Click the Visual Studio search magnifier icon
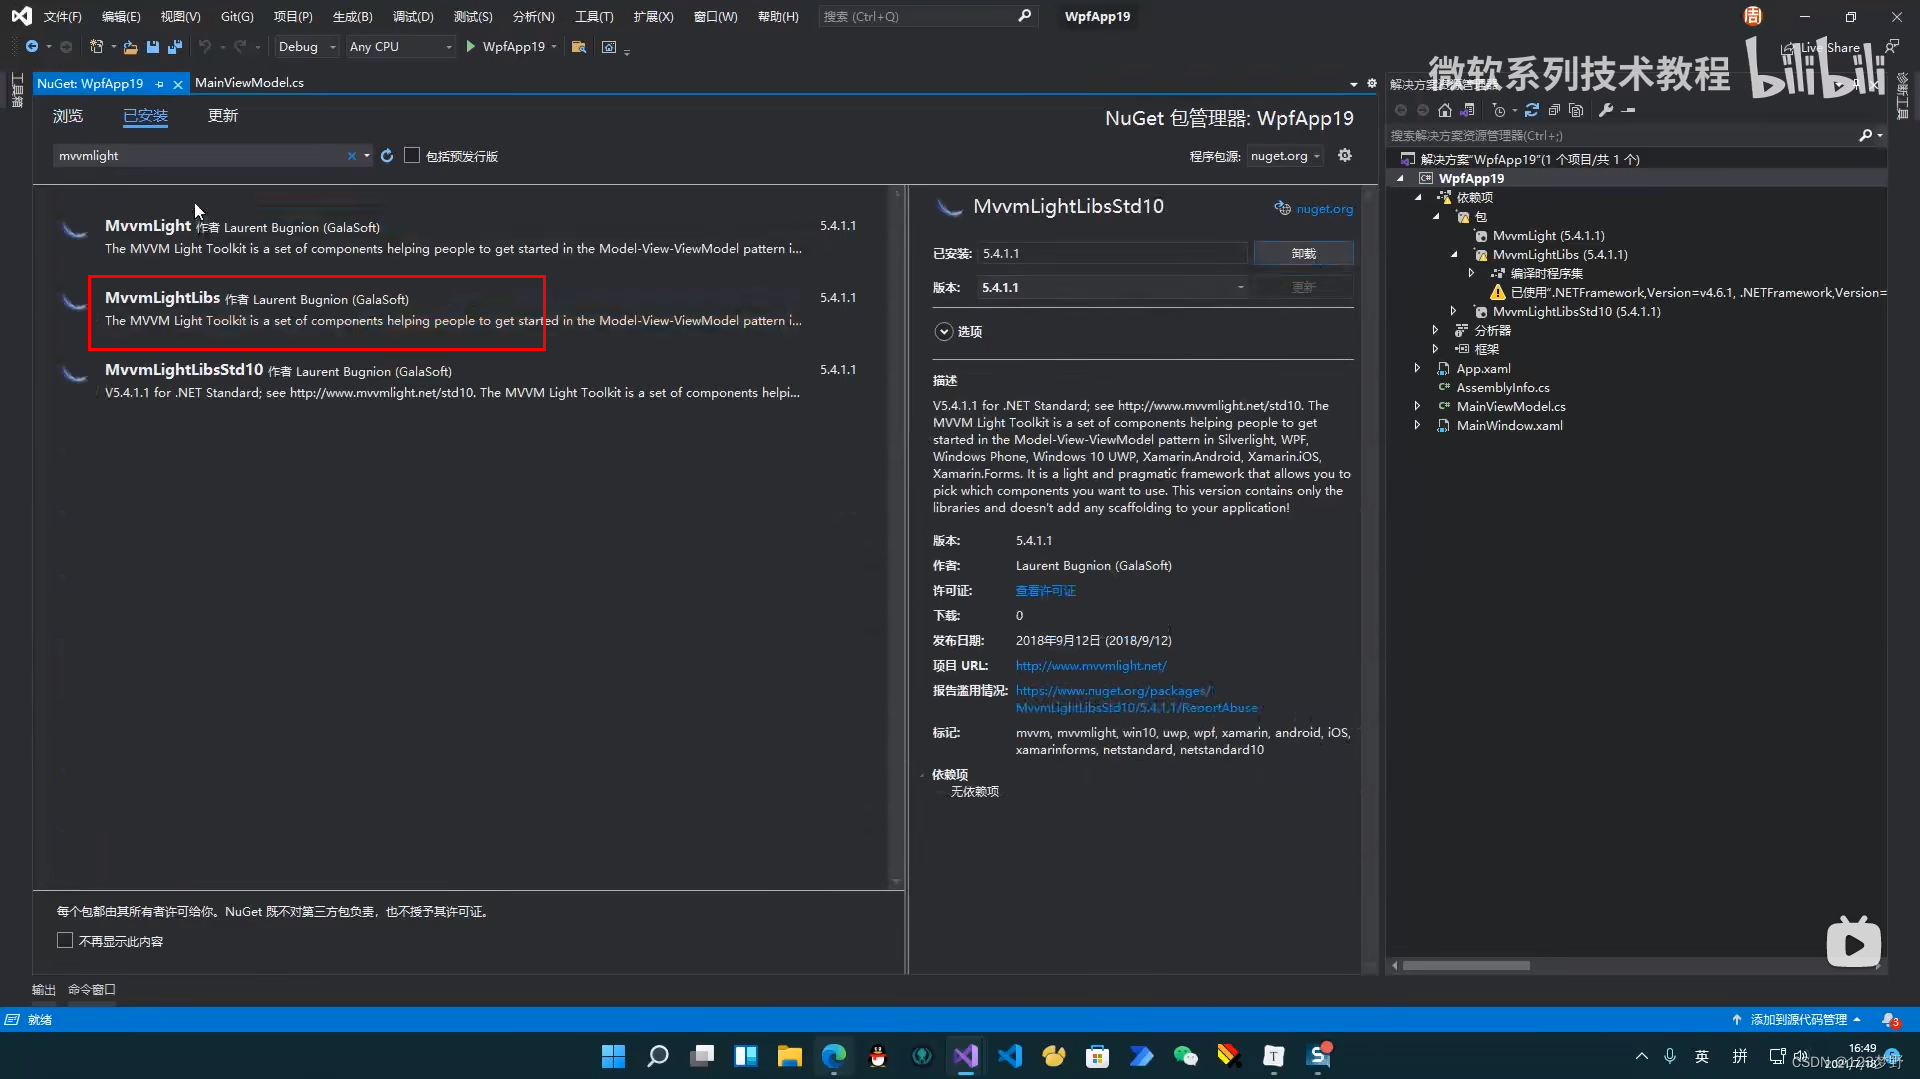Screen dimensions: 1920x1079 [x=1024, y=16]
